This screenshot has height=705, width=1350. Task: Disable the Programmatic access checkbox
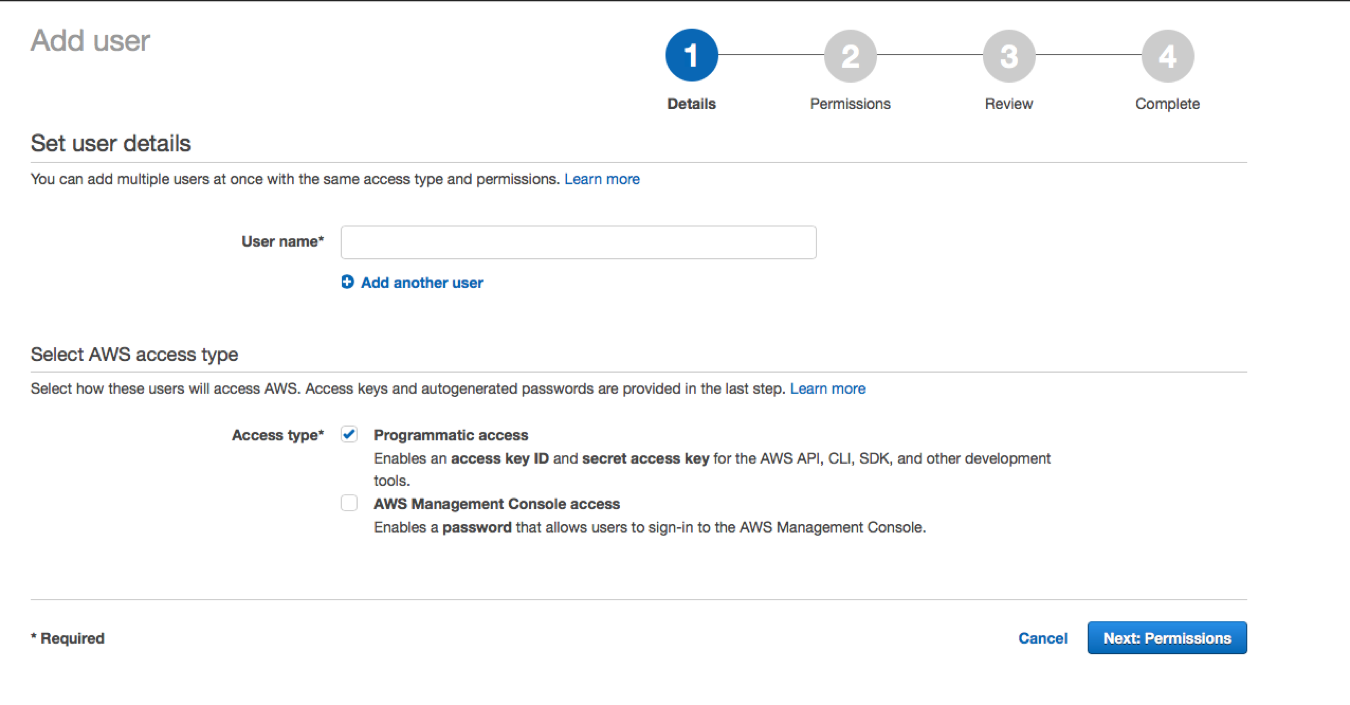(349, 433)
